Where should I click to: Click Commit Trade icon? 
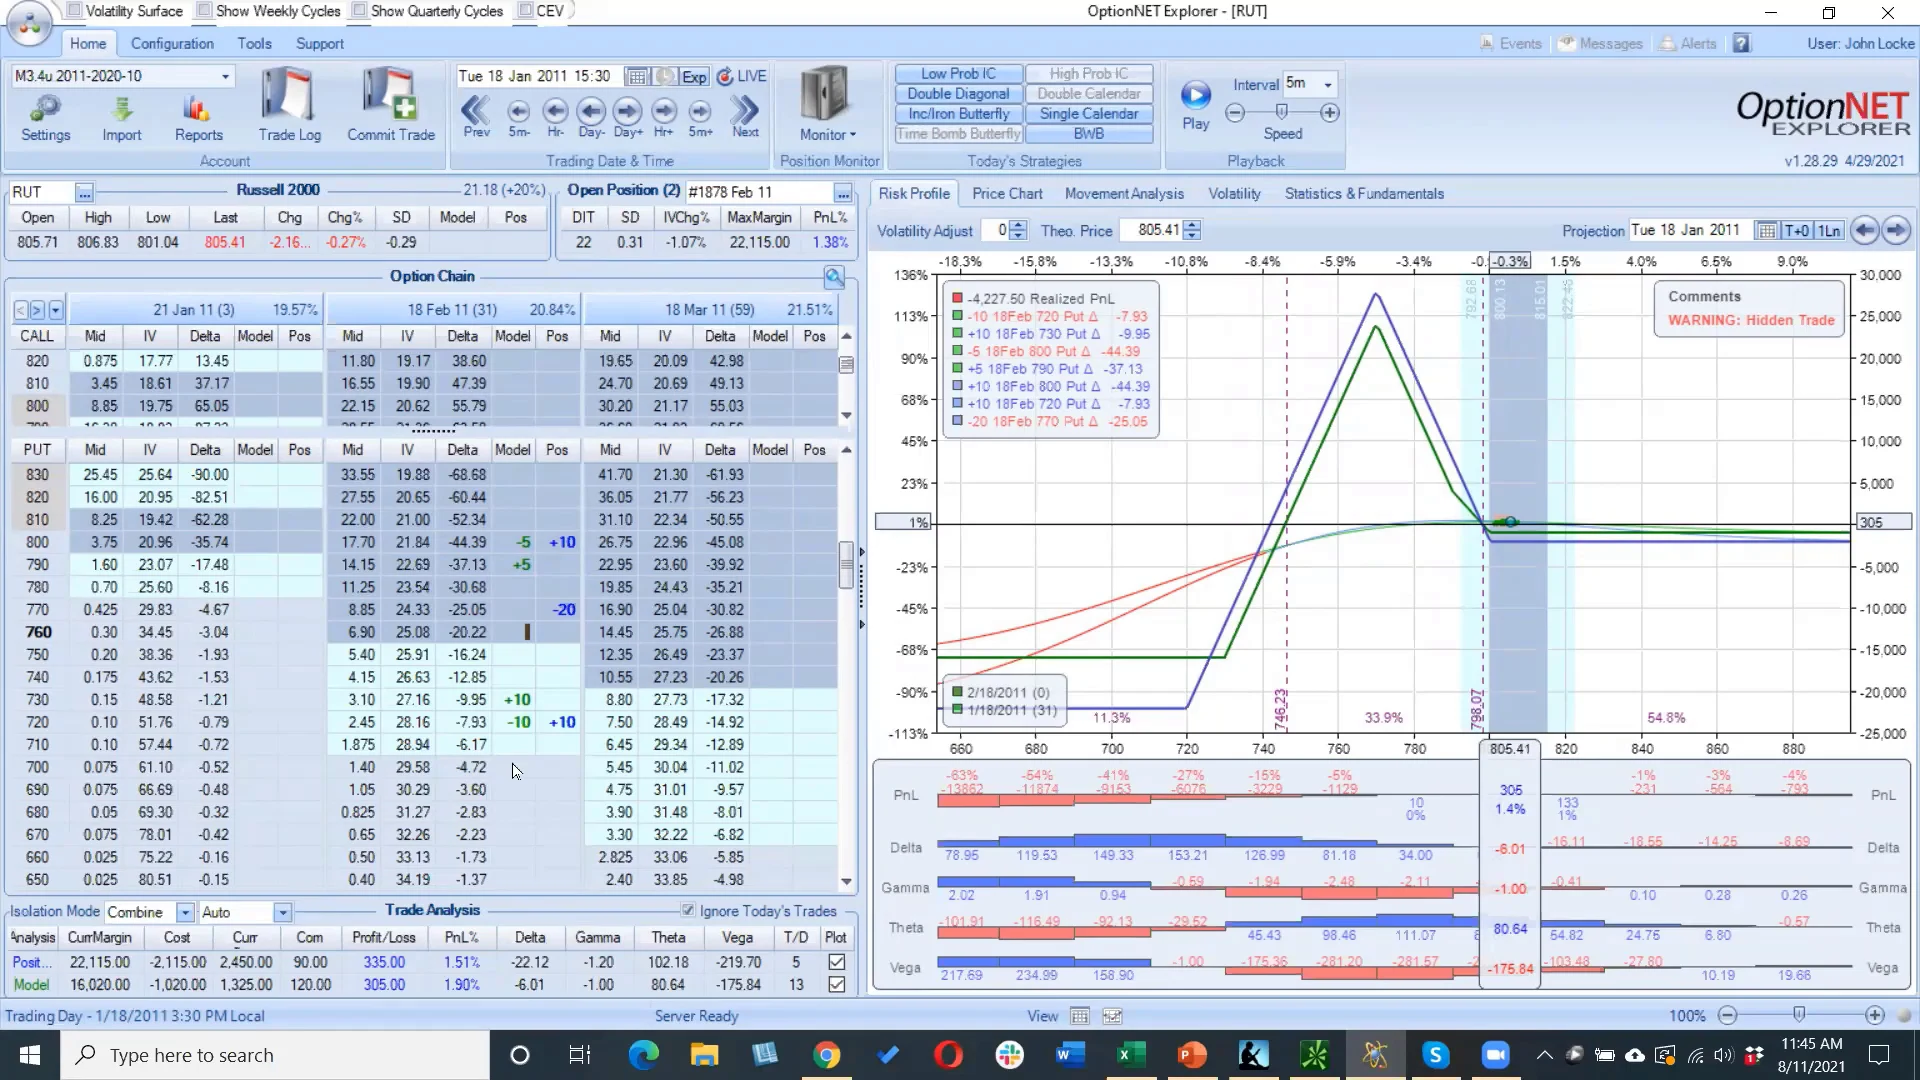tap(390, 104)
